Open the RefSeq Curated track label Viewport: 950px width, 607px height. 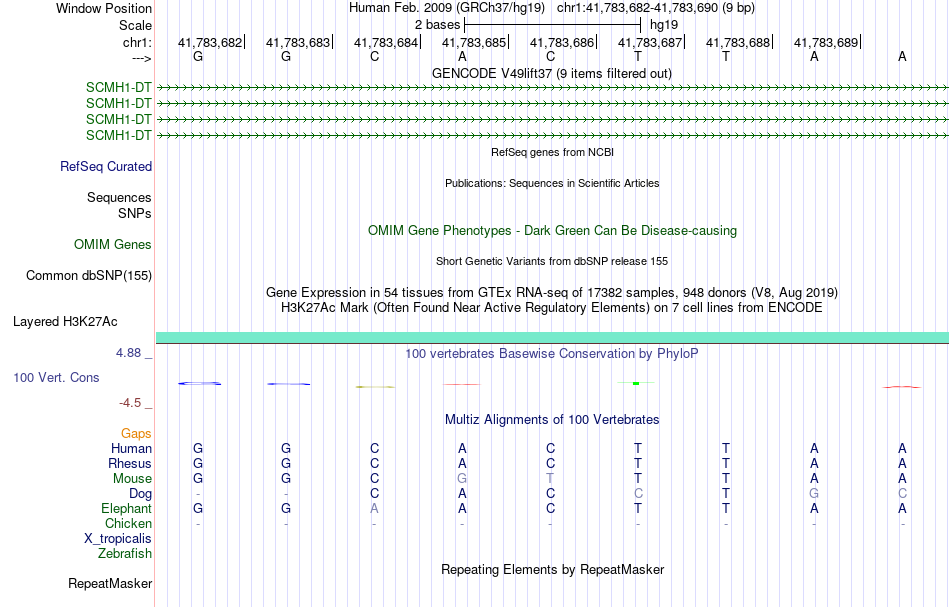(x=106, y=167)
